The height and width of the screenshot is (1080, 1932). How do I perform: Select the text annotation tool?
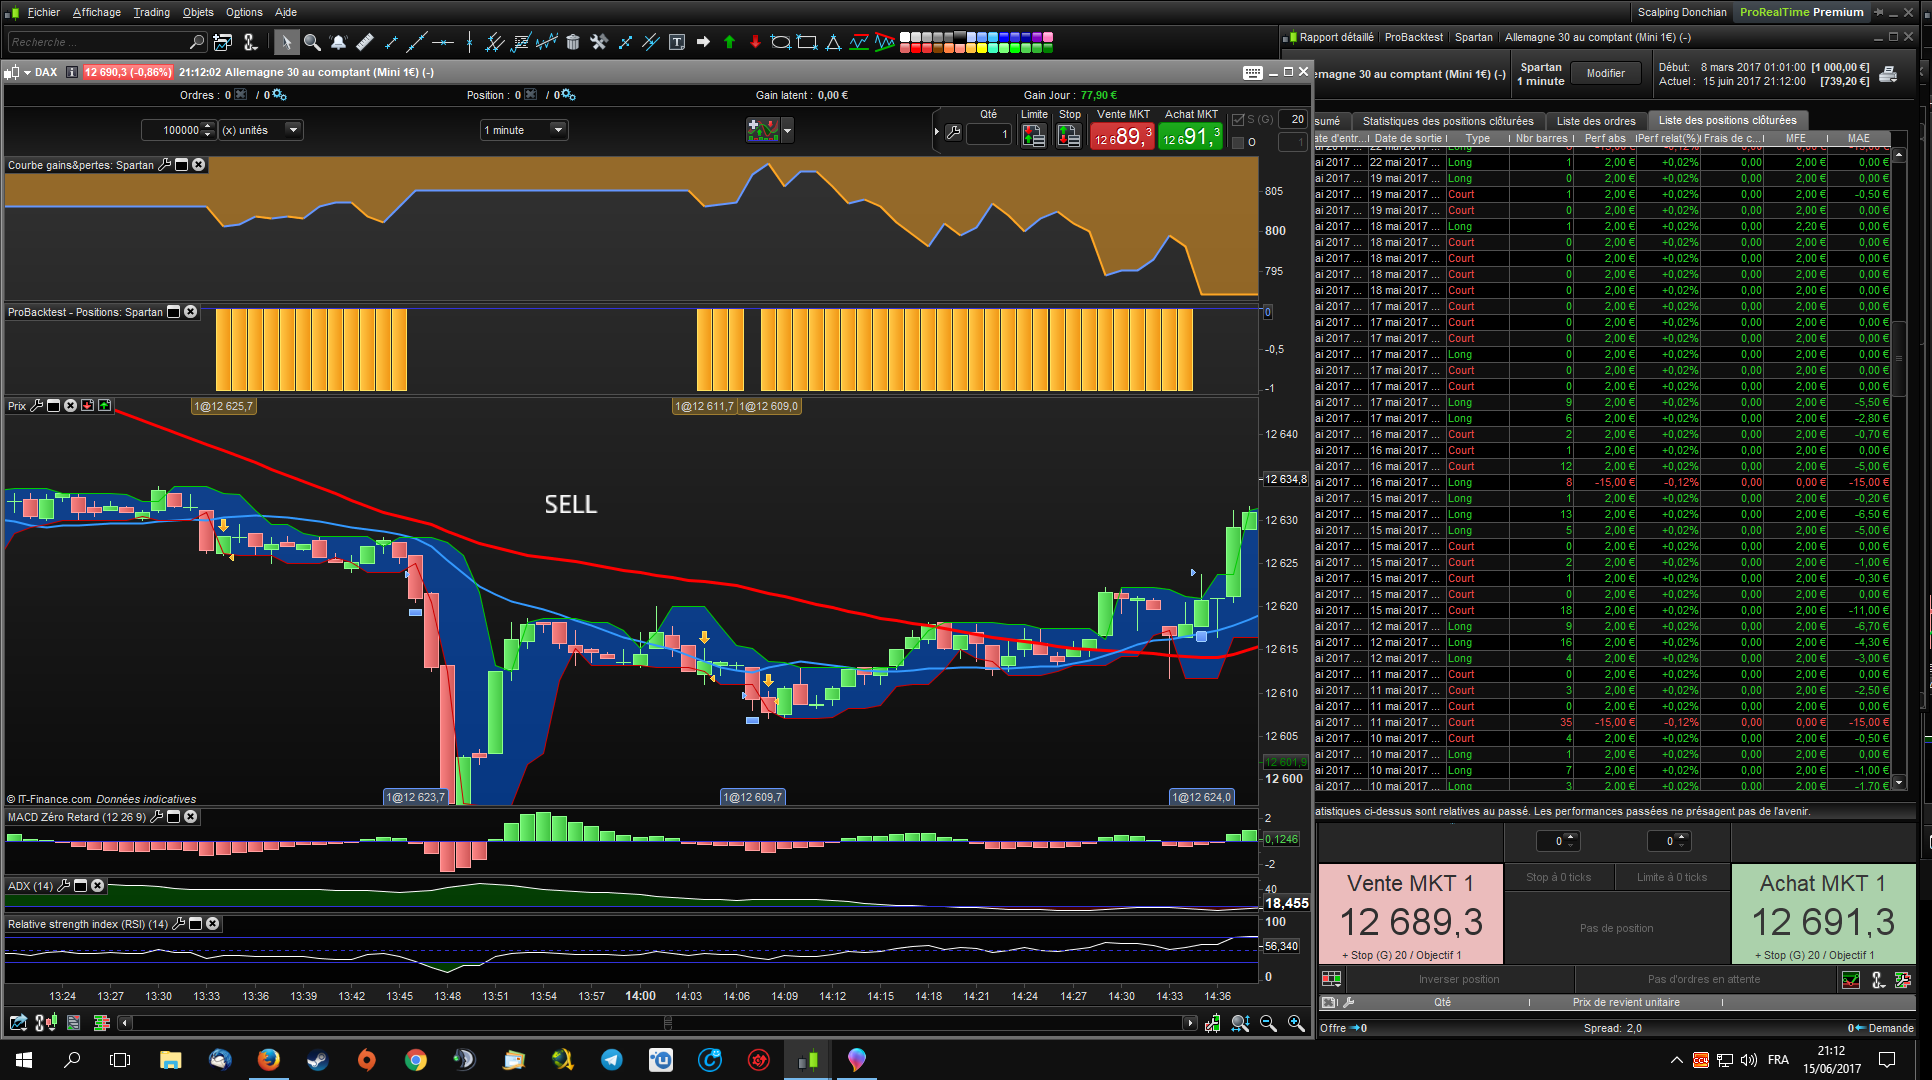677,42
